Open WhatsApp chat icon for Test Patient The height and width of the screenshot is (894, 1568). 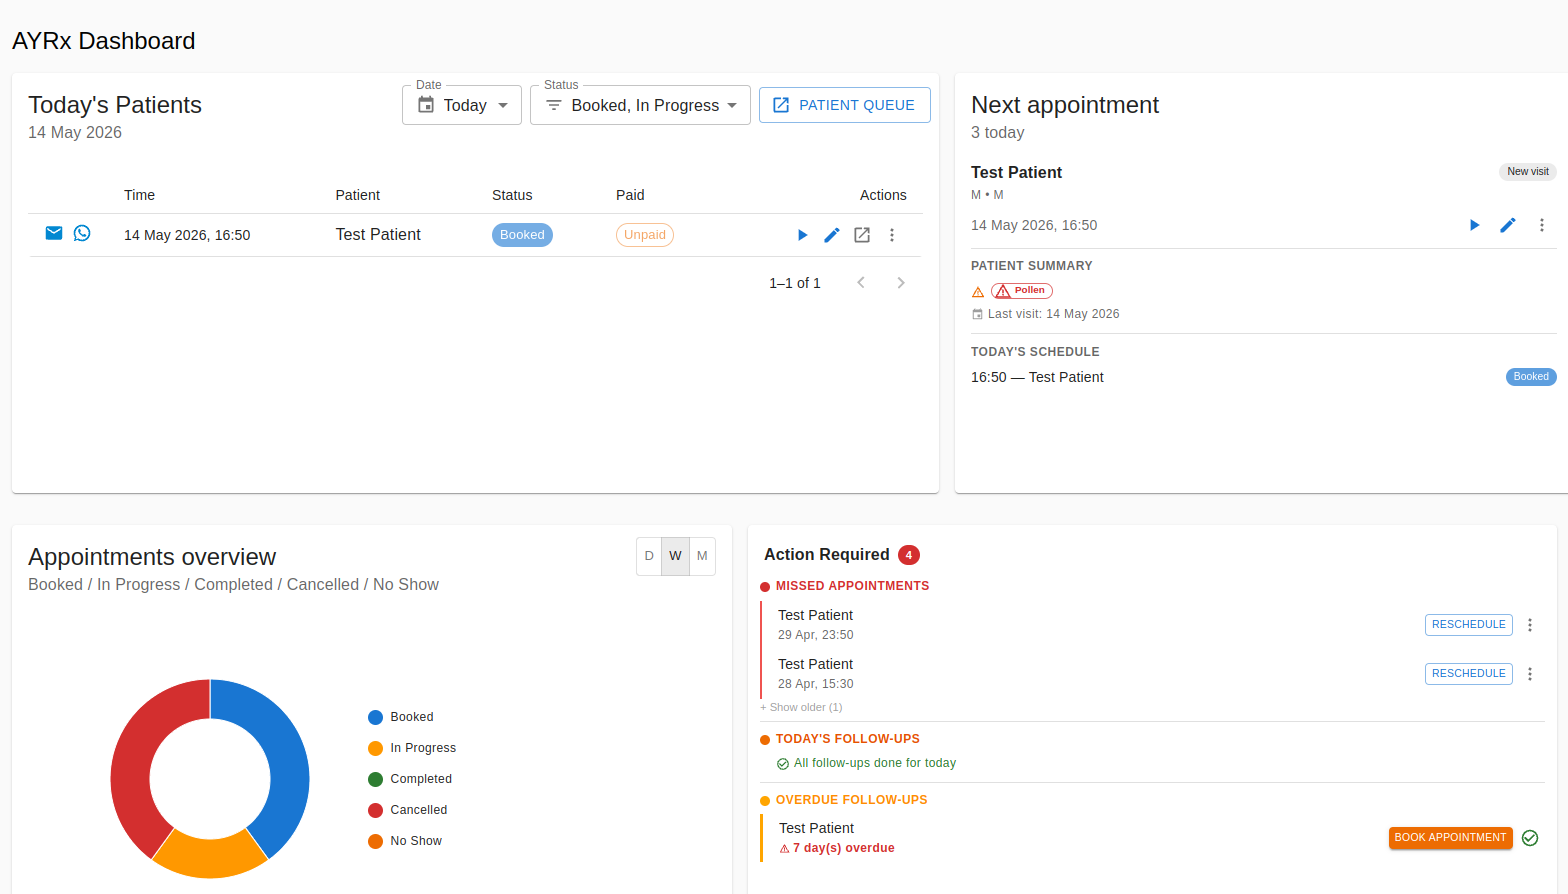[x=82, y=233]
